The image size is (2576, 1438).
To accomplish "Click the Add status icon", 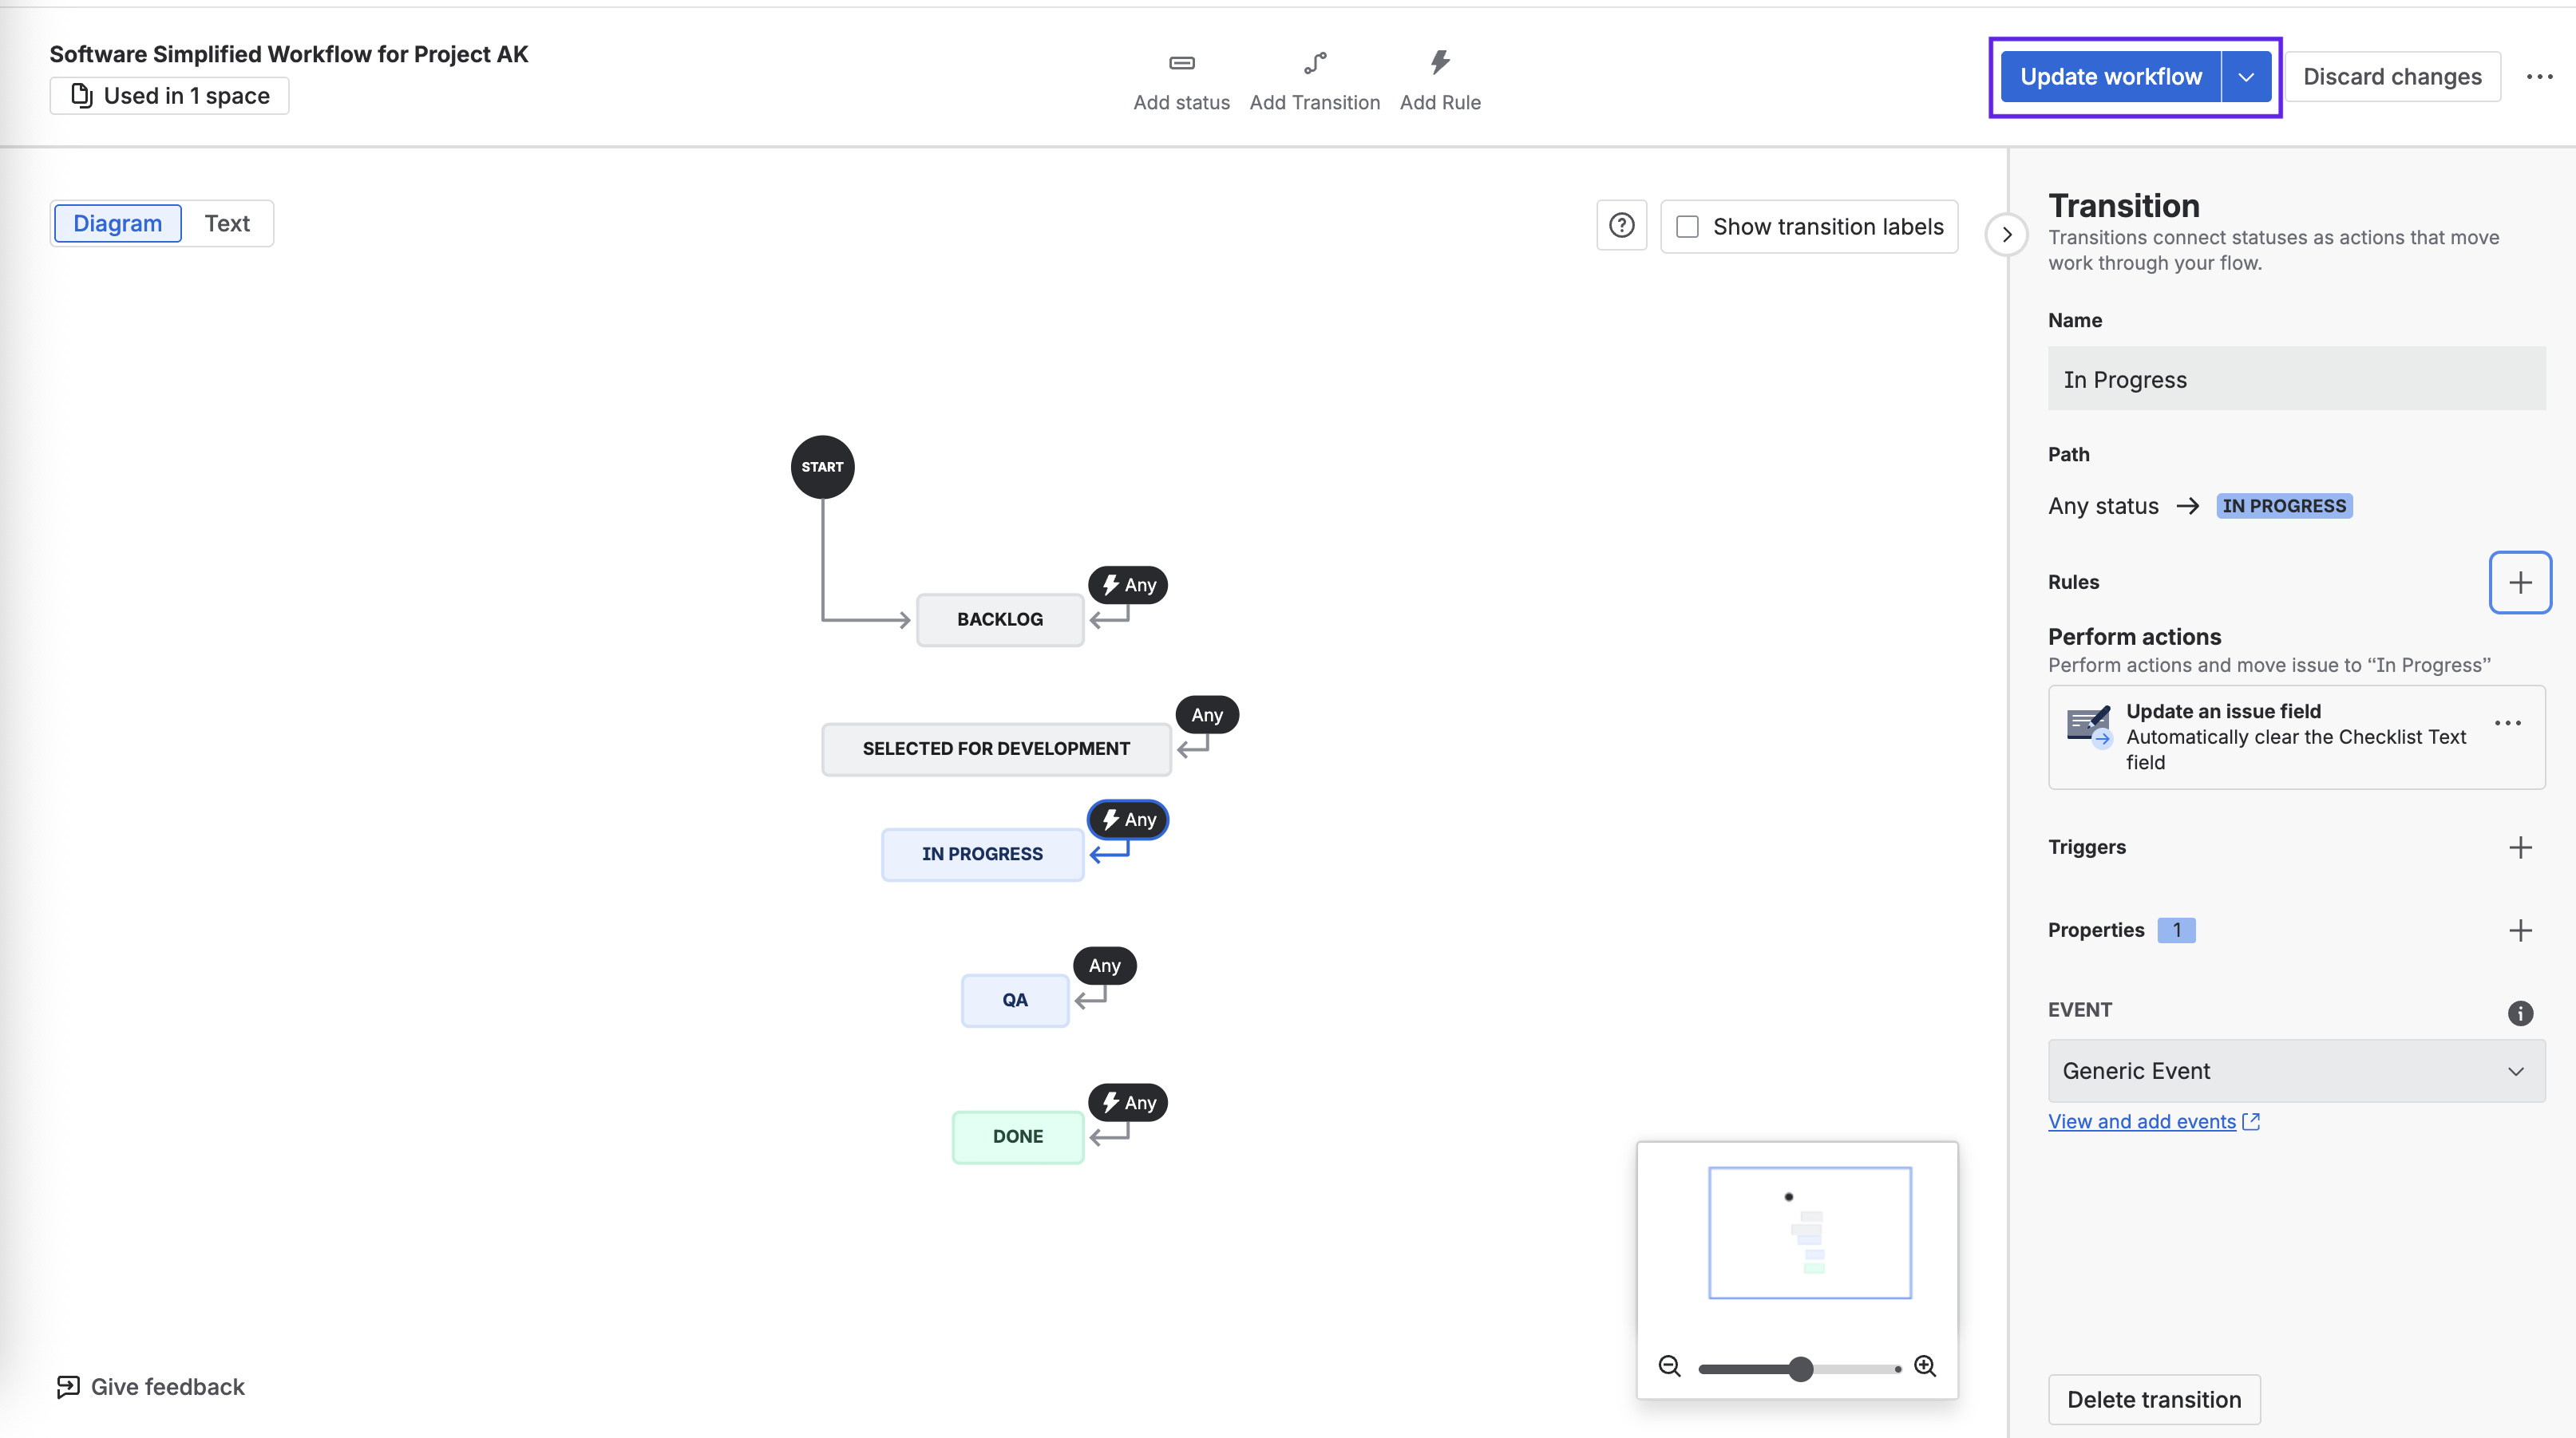I will [1181, 63].
